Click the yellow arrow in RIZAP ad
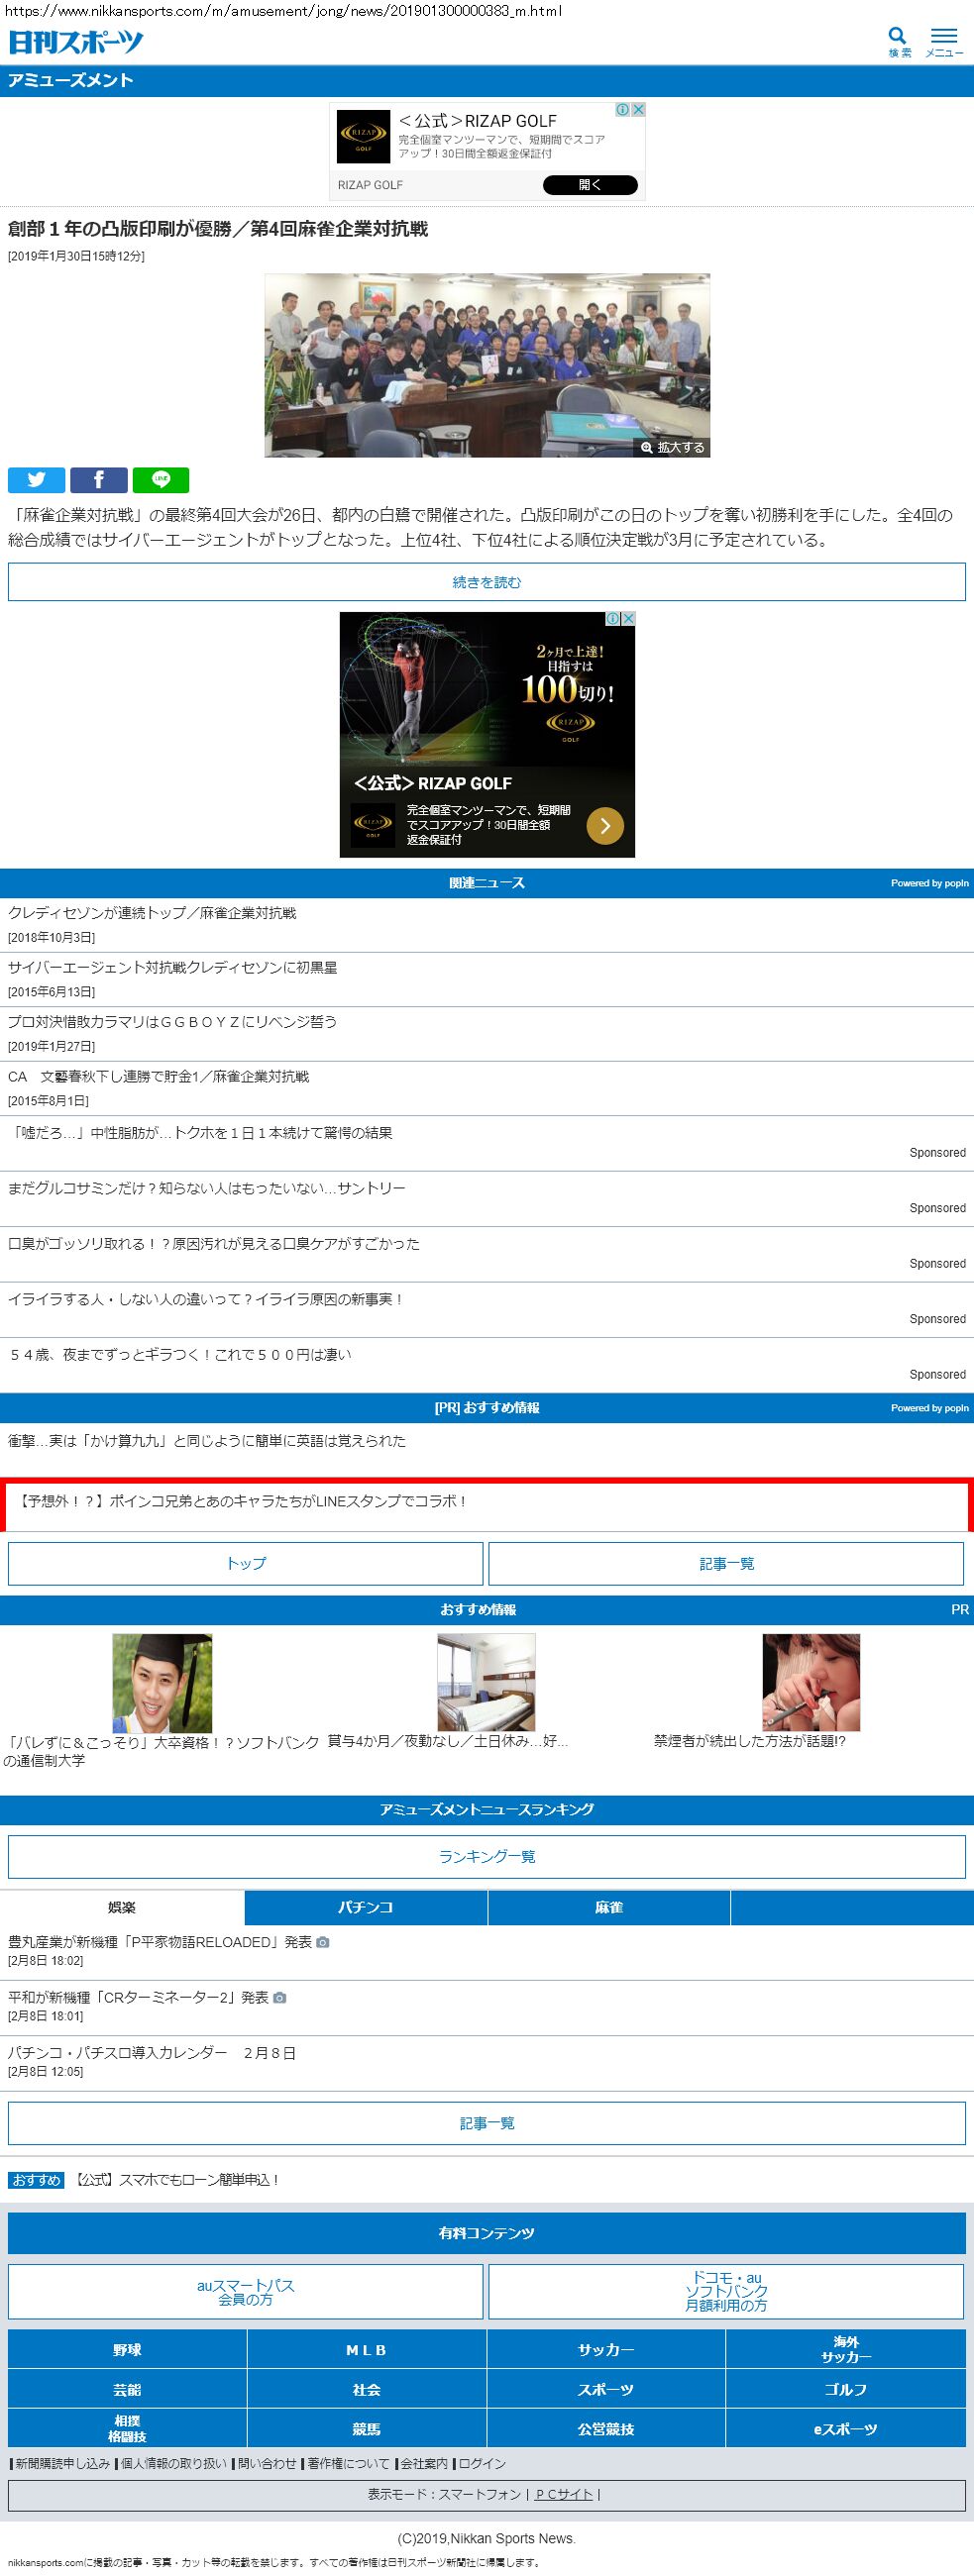This screenshot has height=2576, width=974. (x=604, y=825)
